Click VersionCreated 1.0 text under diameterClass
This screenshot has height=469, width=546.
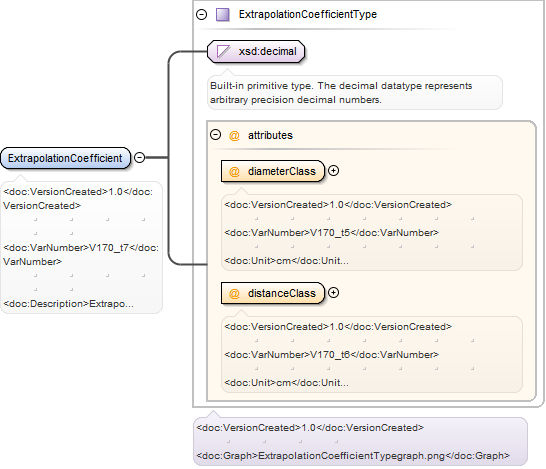[x=338, y=204]
